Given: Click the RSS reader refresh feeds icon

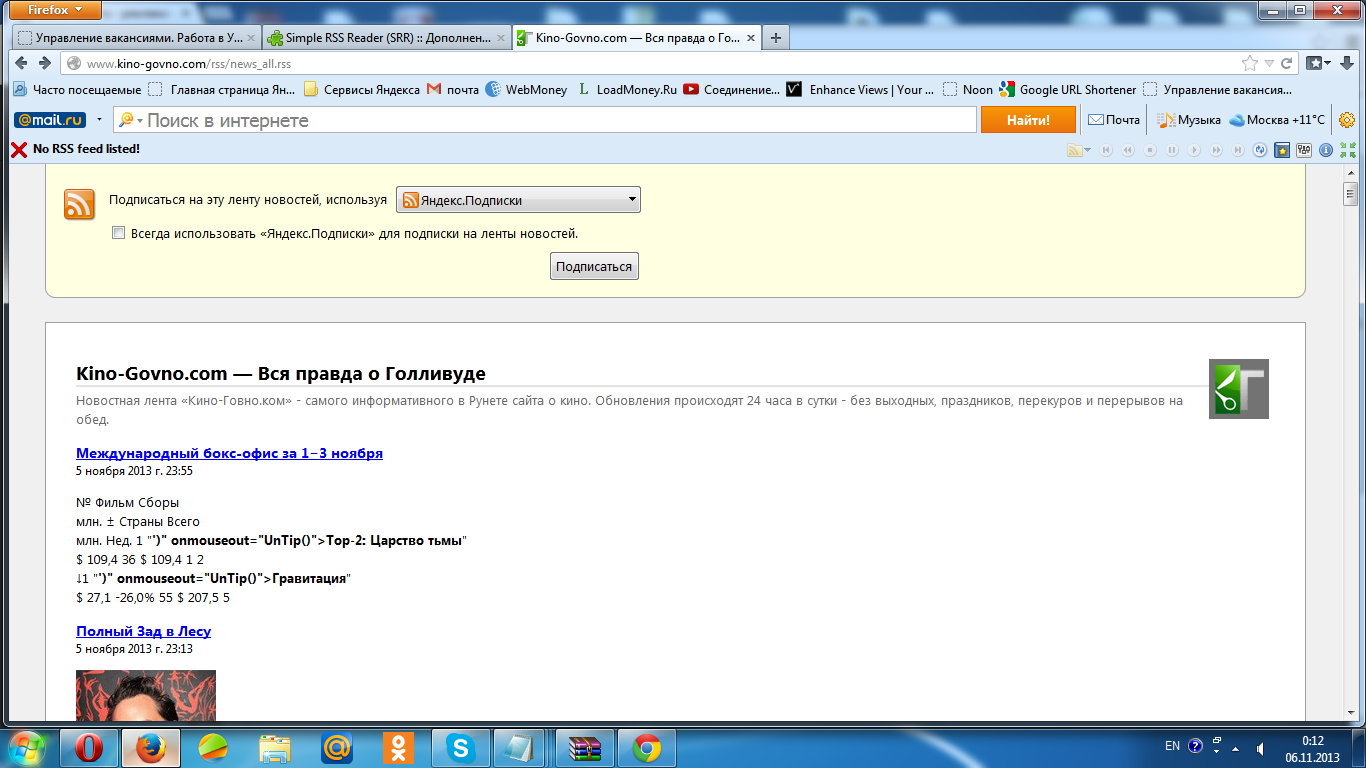Looking at the screenshot, I should click(1260, 150).
